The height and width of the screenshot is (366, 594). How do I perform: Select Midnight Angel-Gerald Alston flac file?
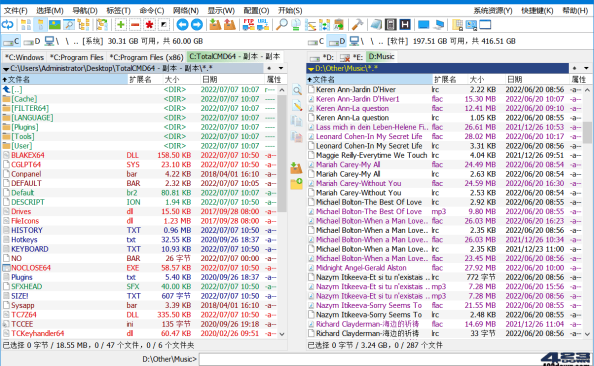tap(444, 267)
